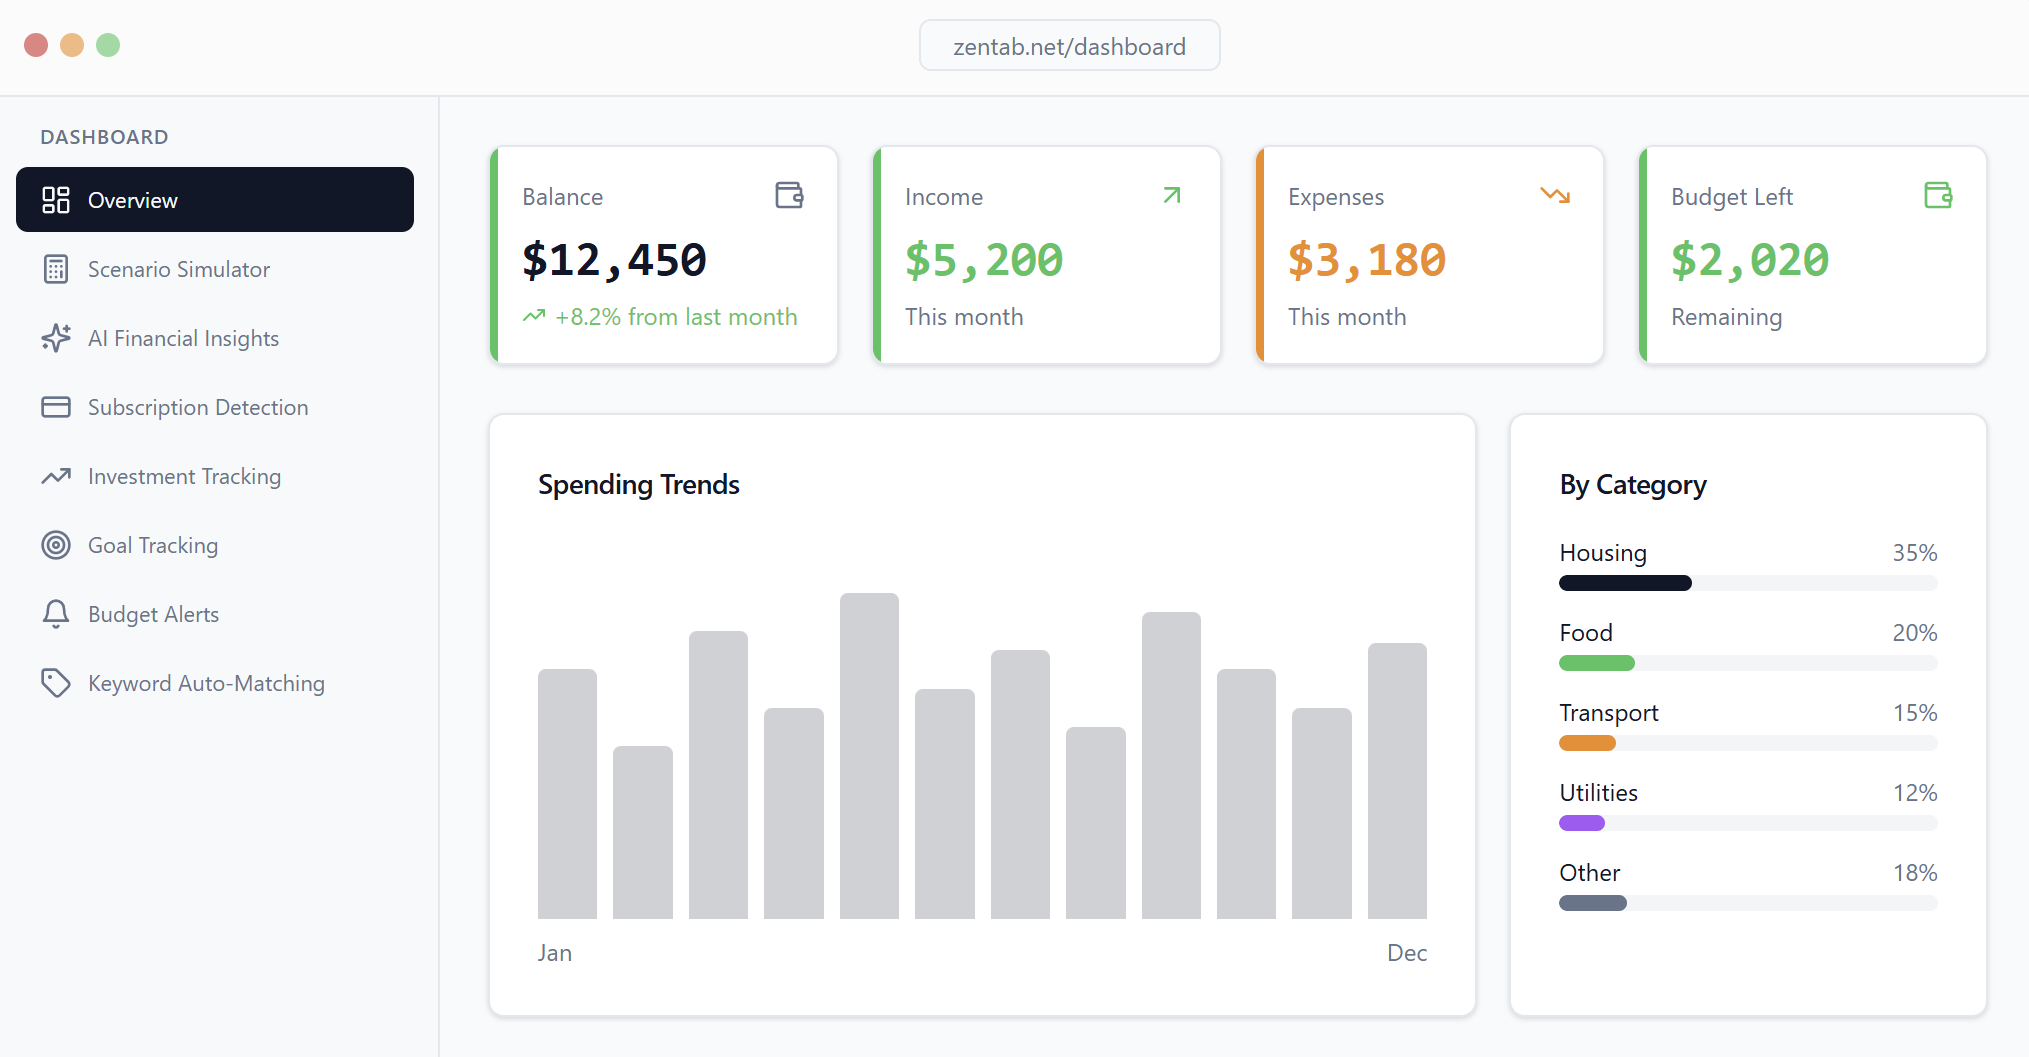This screenshot has width=2029, height=1057.
Task: Click the downward trend icon on Expenses card
Action: [1555, 195]
